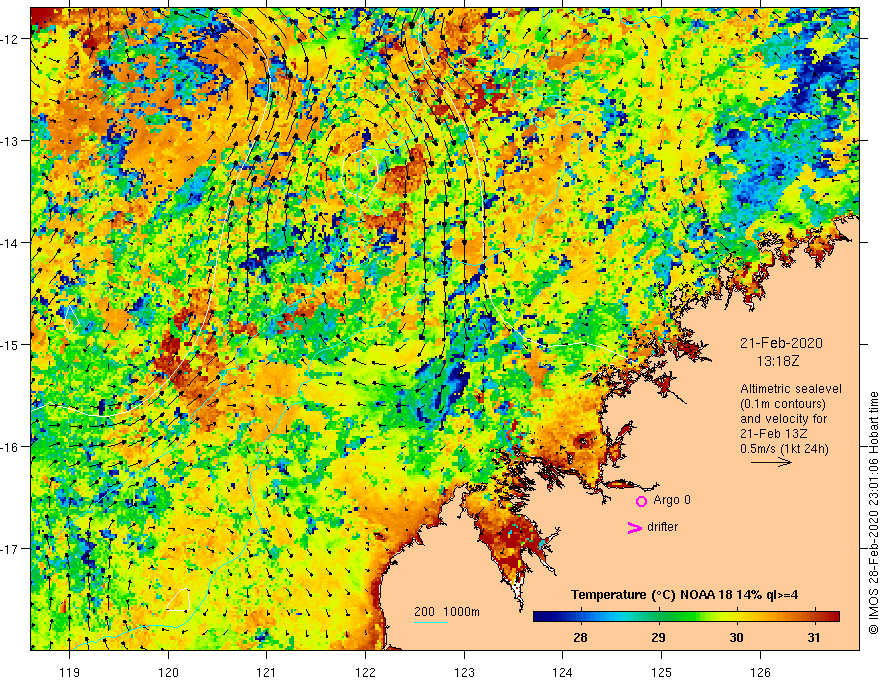This screenshot has height=680, width=880.
Task: Click the small white closed contour near 122E 13S
Action: coord(360,172)
